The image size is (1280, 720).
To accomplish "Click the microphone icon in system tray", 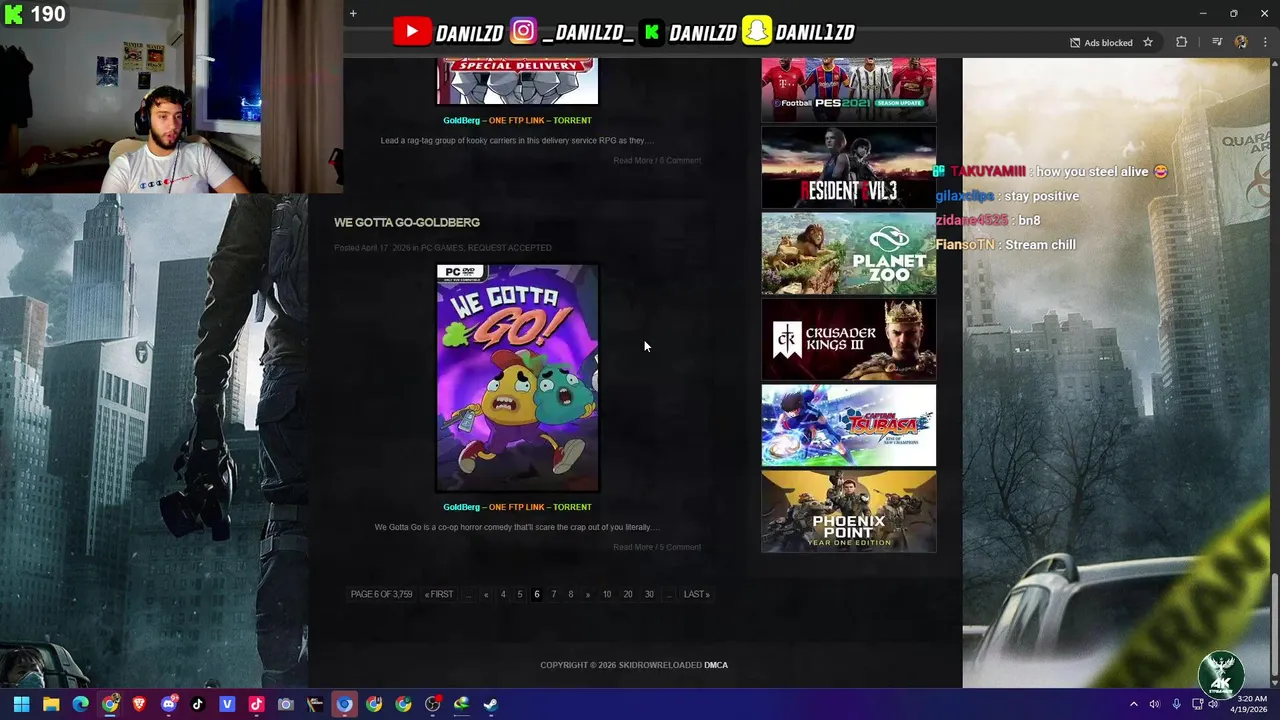I will point(1176,704).
